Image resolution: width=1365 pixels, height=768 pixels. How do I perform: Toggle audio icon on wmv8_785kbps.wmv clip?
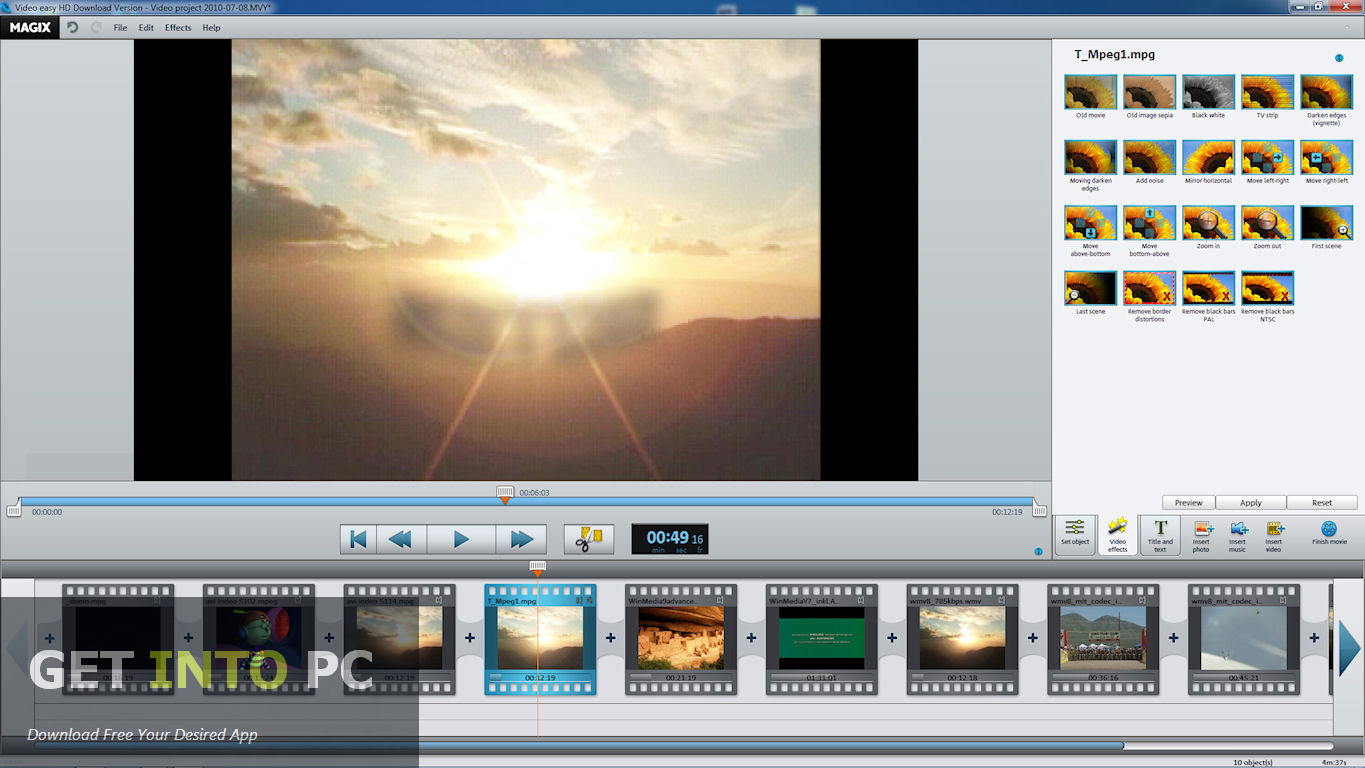coord(1002,601)
